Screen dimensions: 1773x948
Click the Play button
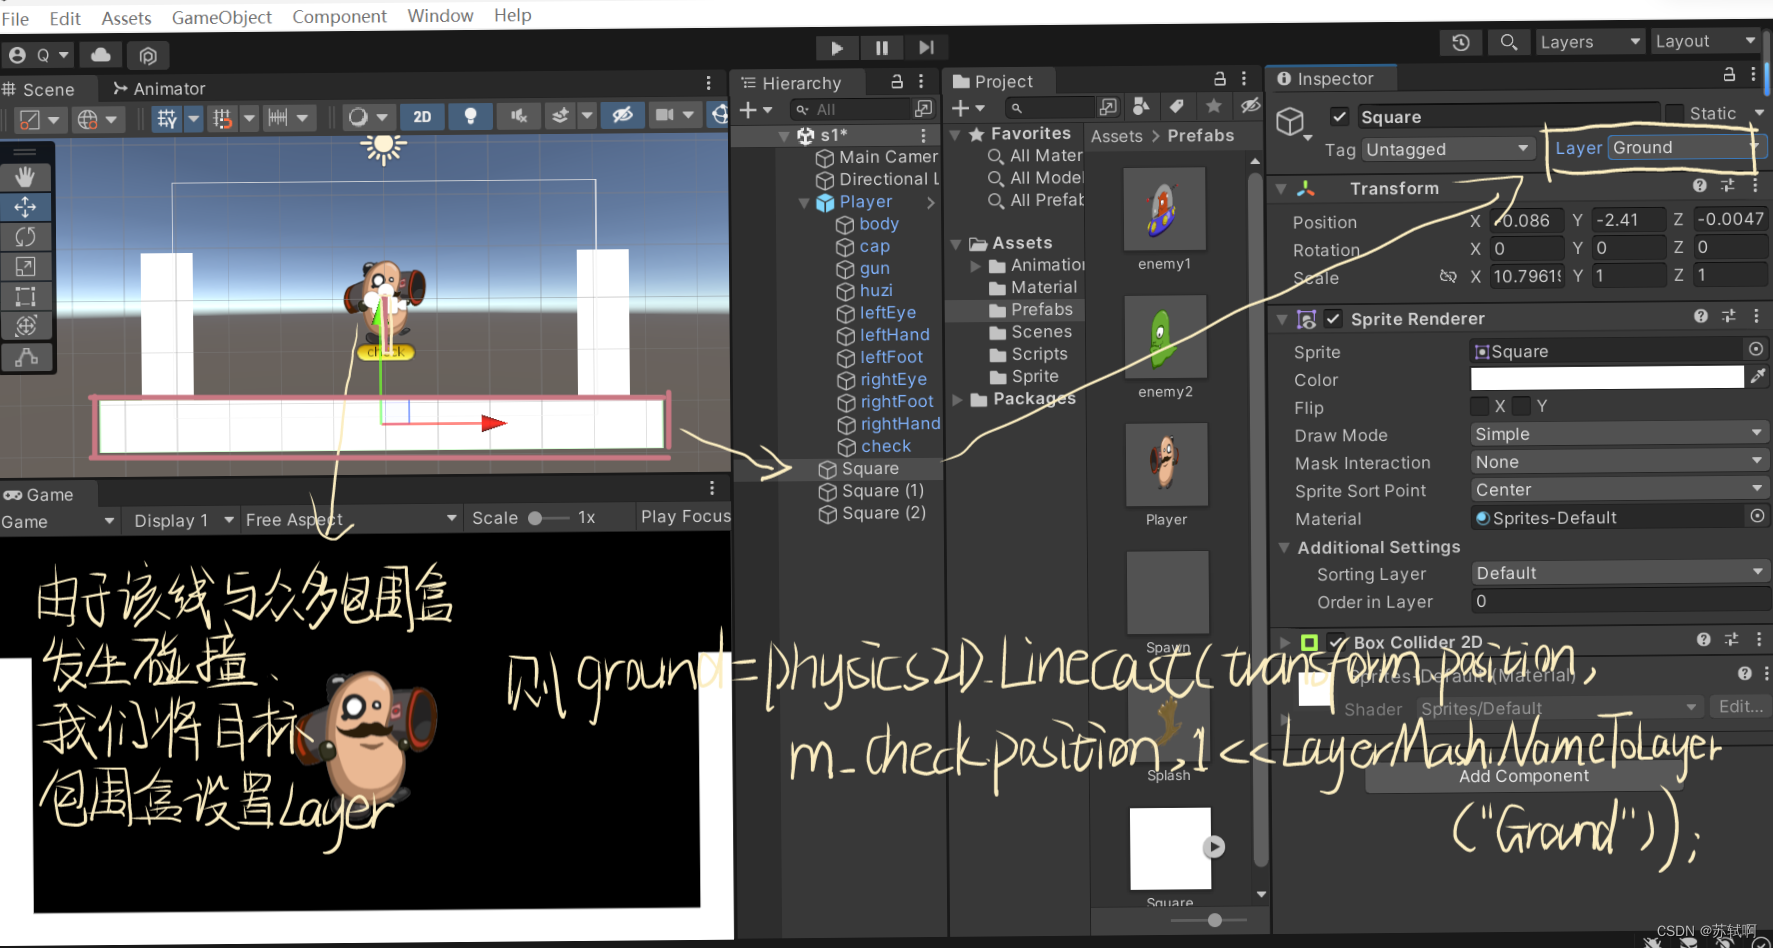pos(837,47)
